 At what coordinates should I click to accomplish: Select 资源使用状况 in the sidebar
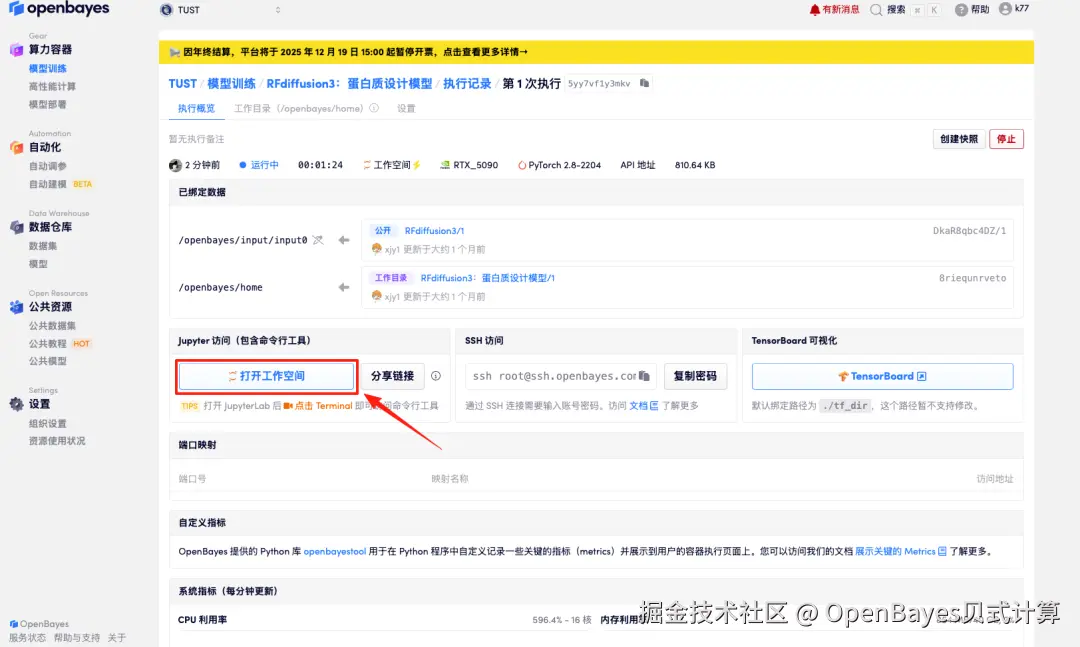coord(57,441)
